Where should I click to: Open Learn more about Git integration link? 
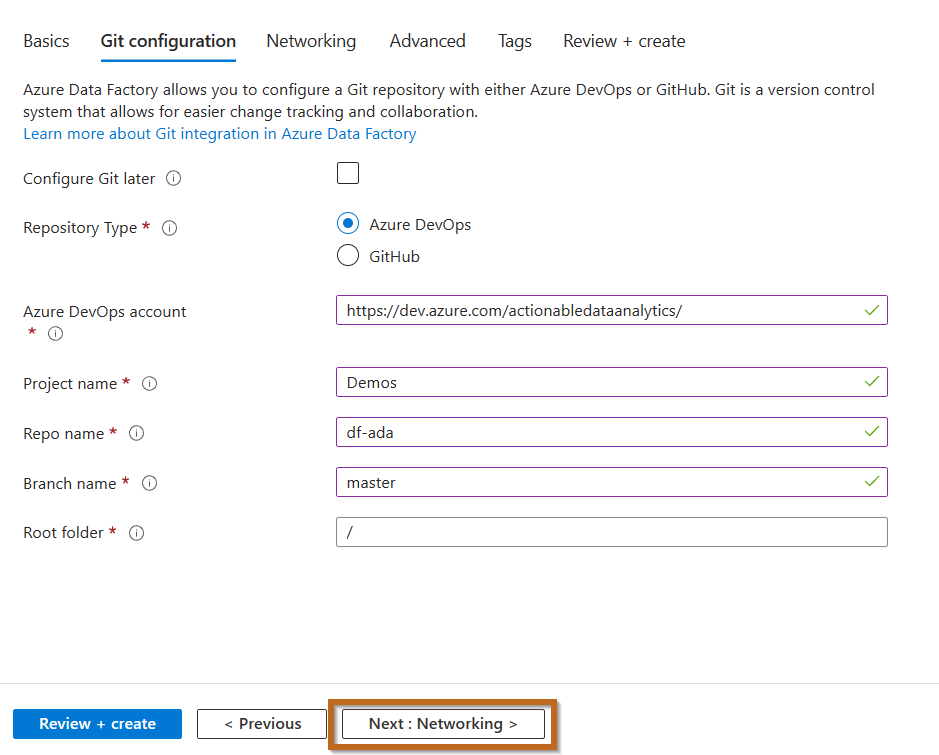coord(220,134)
